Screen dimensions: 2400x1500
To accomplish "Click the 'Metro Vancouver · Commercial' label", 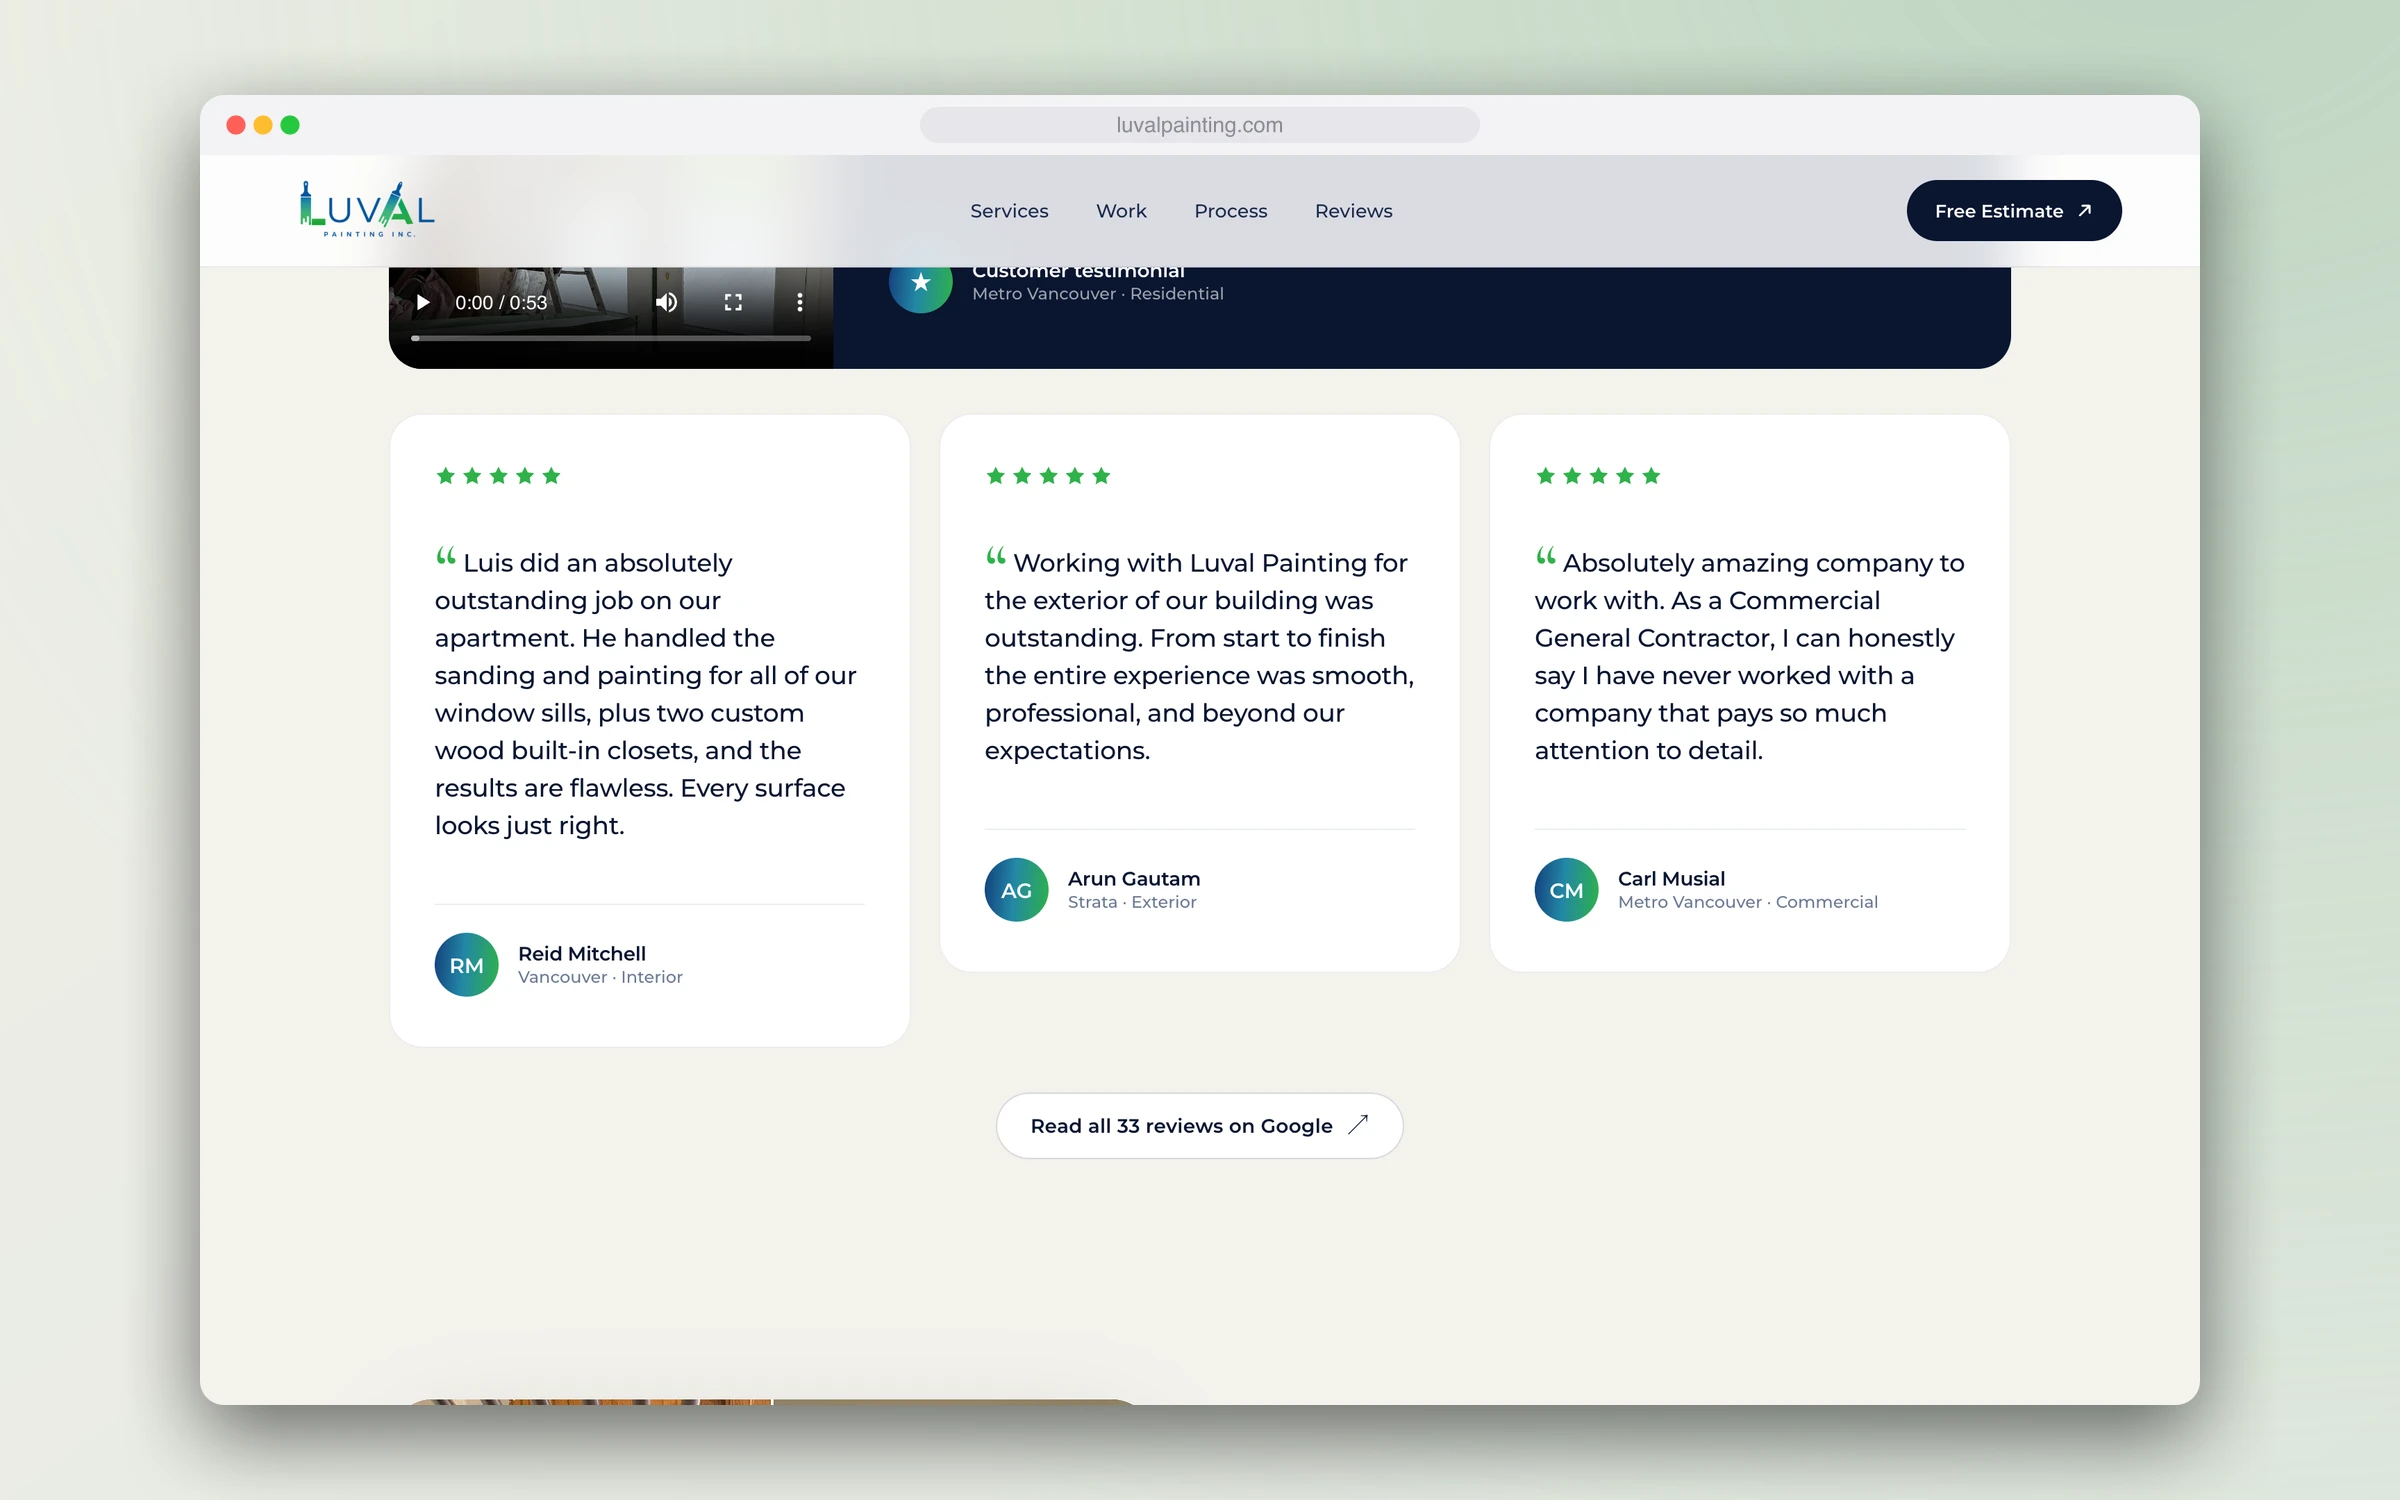I will click(1748, 902).
